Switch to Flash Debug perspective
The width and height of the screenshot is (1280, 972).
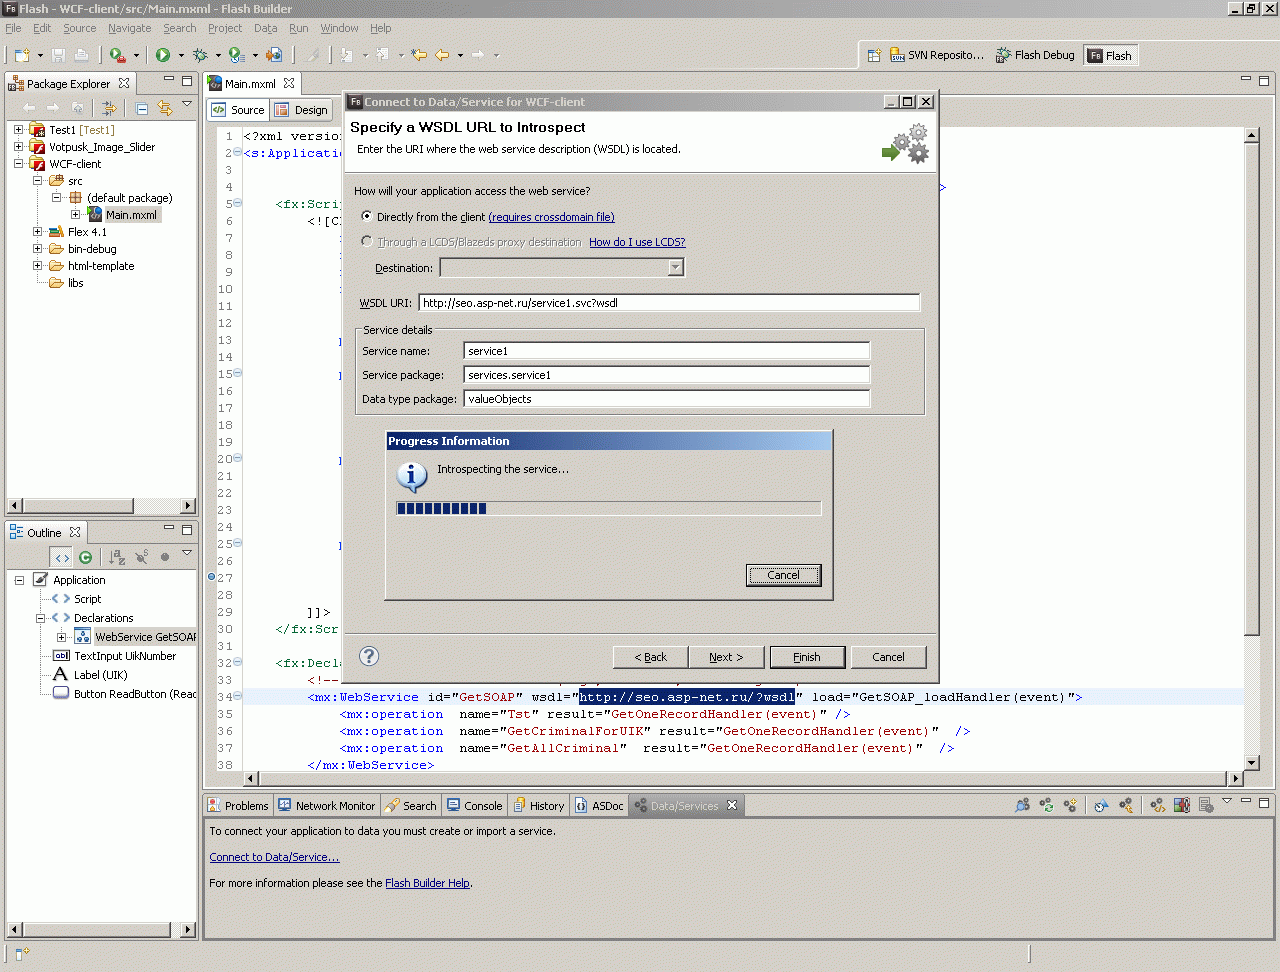(1035, 55)
